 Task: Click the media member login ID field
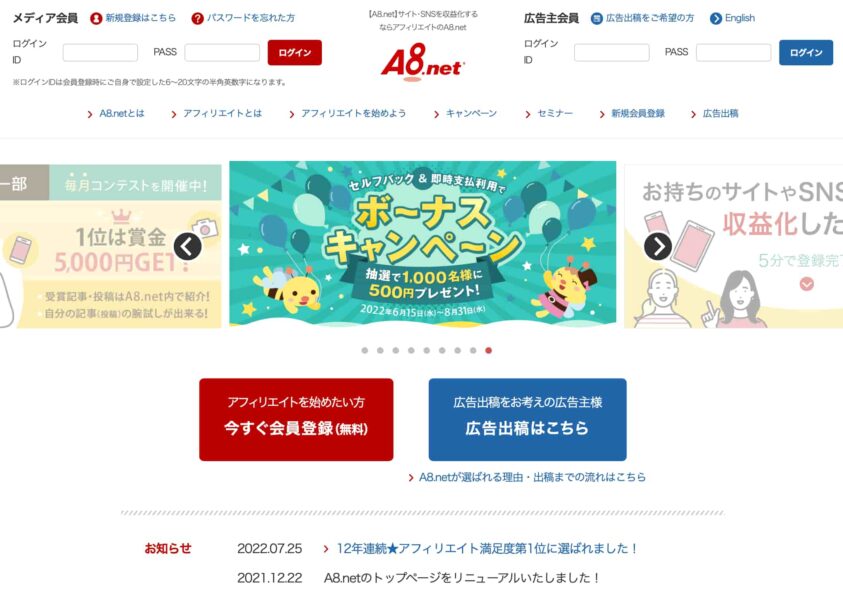pos(100,53)
